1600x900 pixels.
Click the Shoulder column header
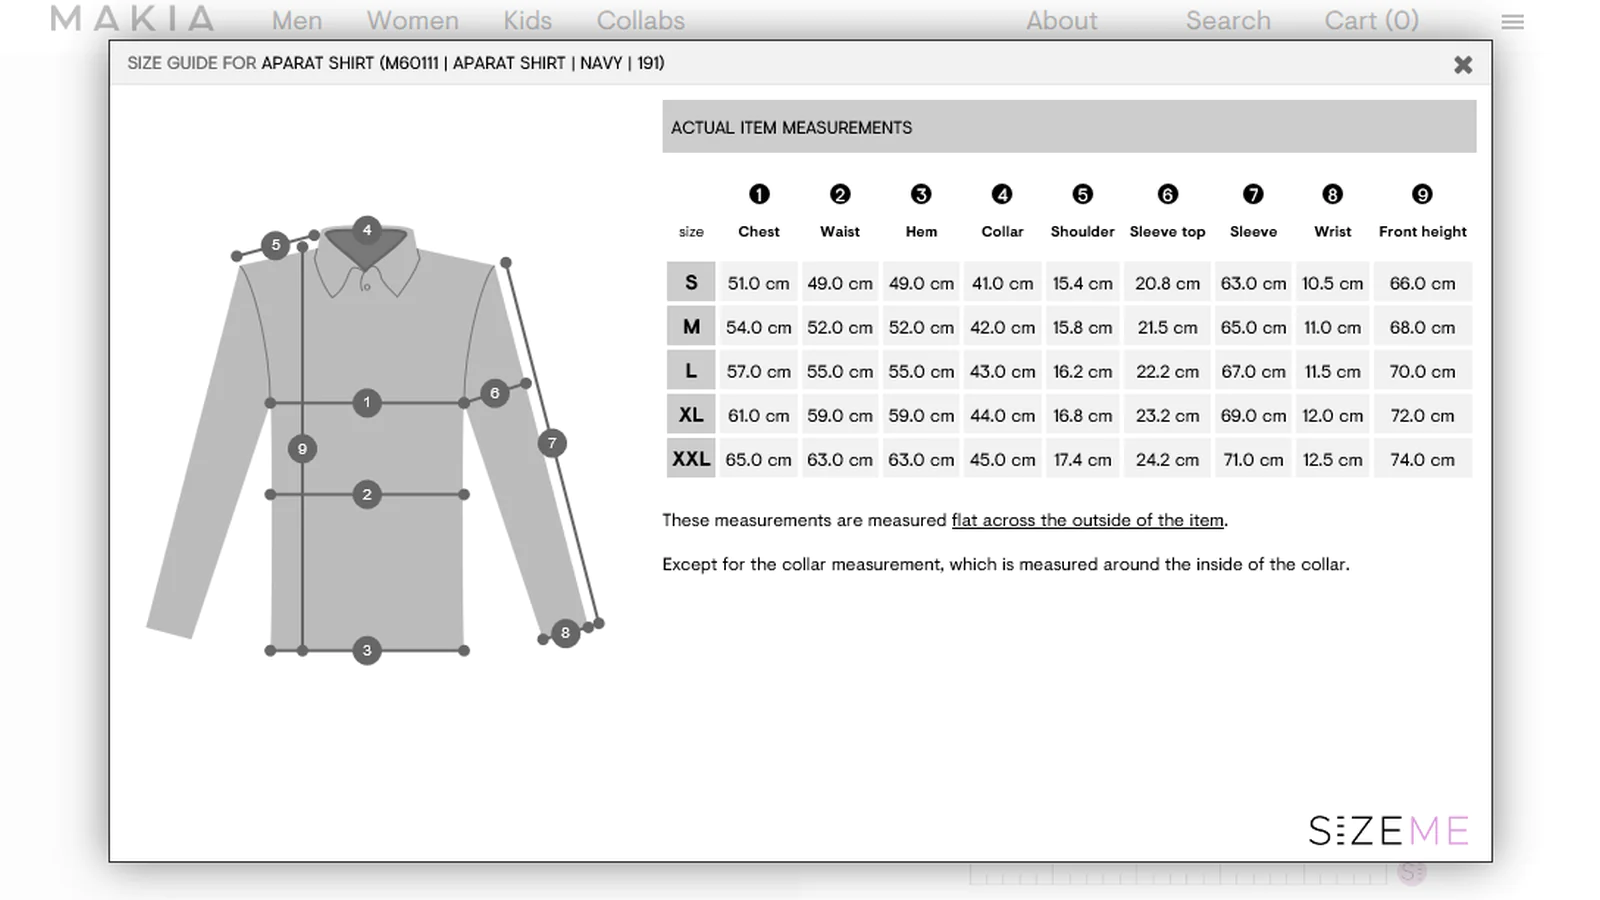[1082, 231]
